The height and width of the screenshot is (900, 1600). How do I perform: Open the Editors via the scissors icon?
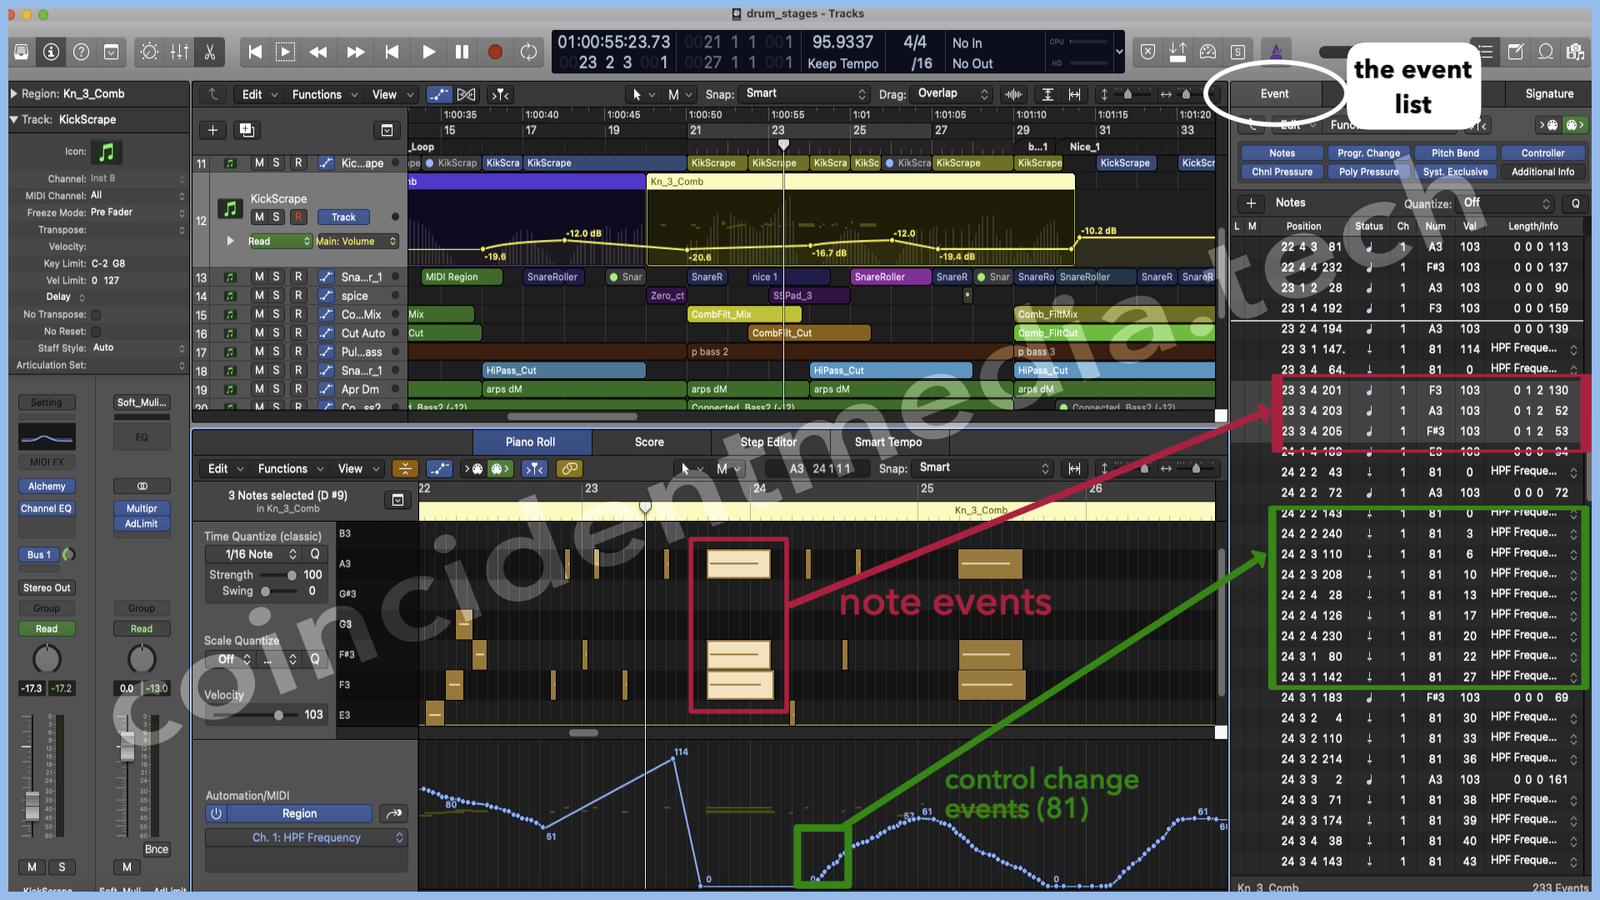pyautogui.click(x=210, y=52)
